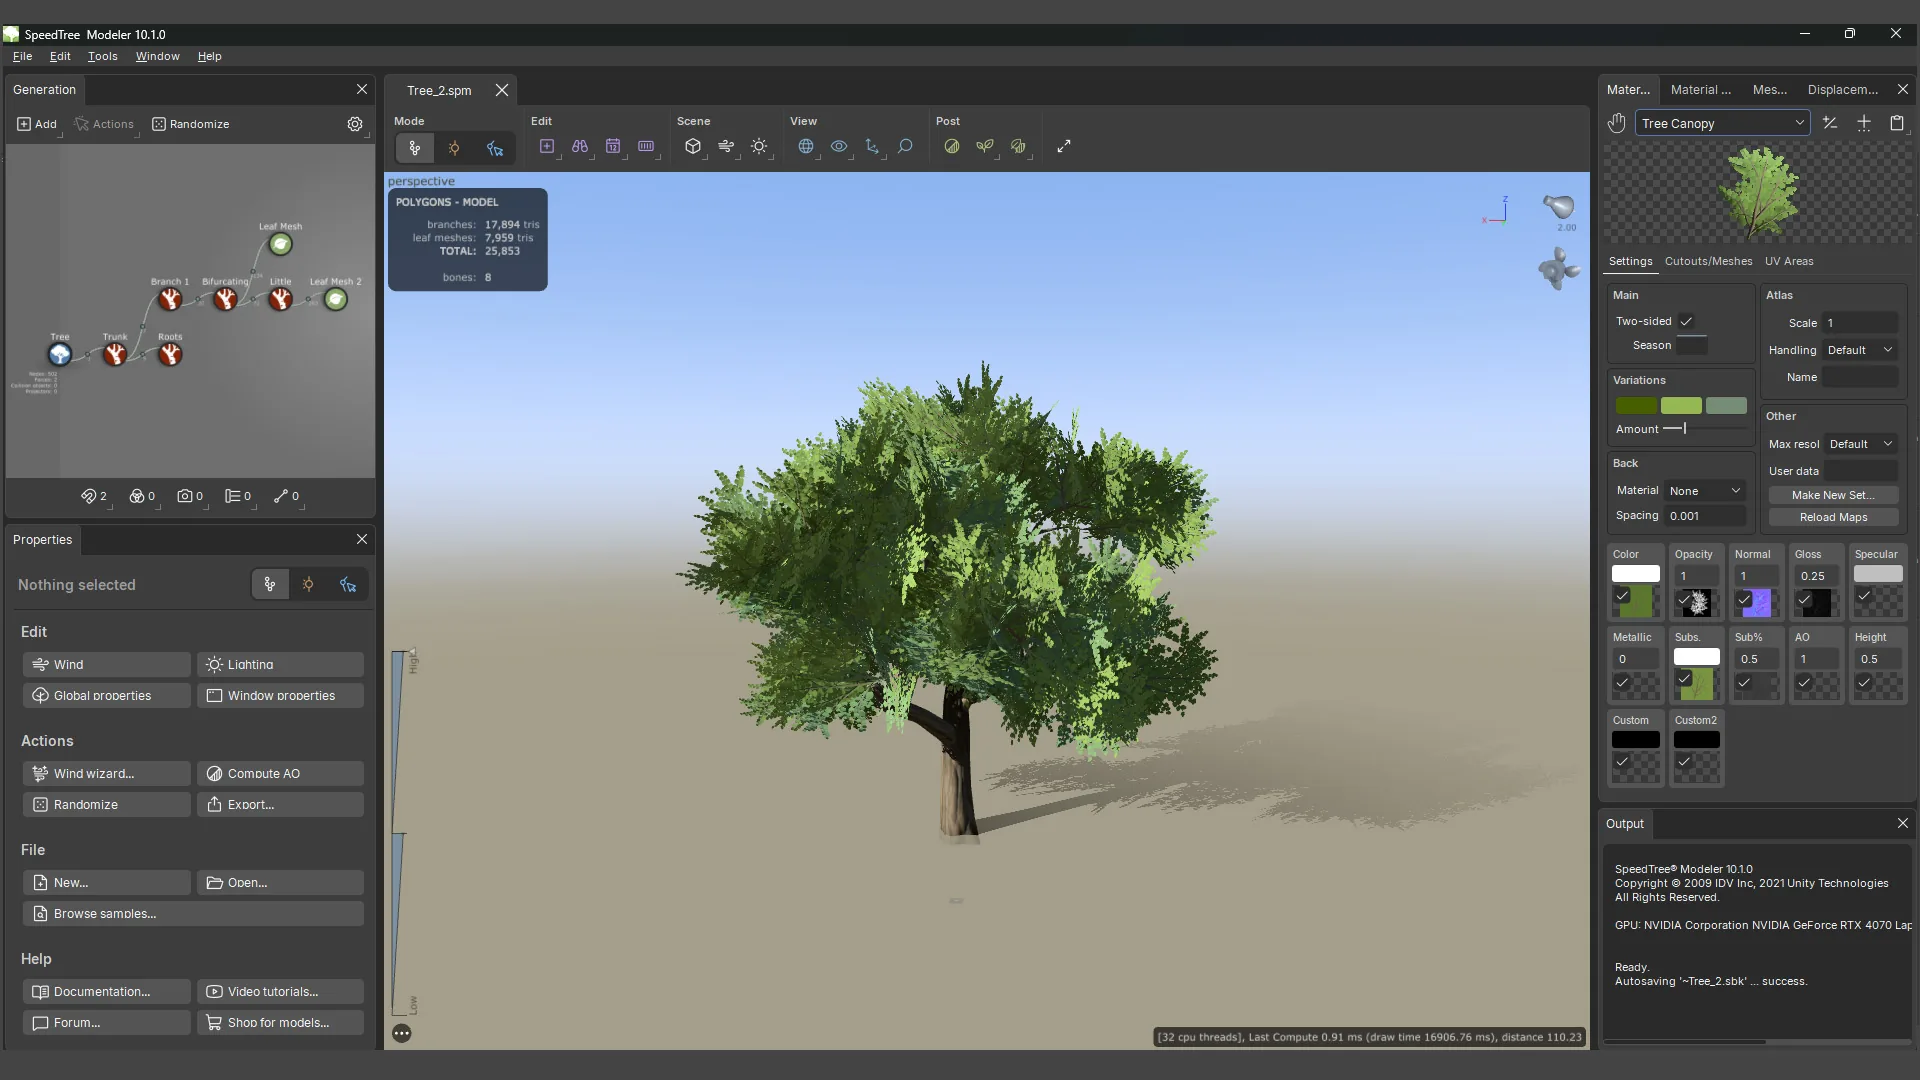
Task: Toggle the Opacity map checkbox
Action: [x=1684, y=600]
